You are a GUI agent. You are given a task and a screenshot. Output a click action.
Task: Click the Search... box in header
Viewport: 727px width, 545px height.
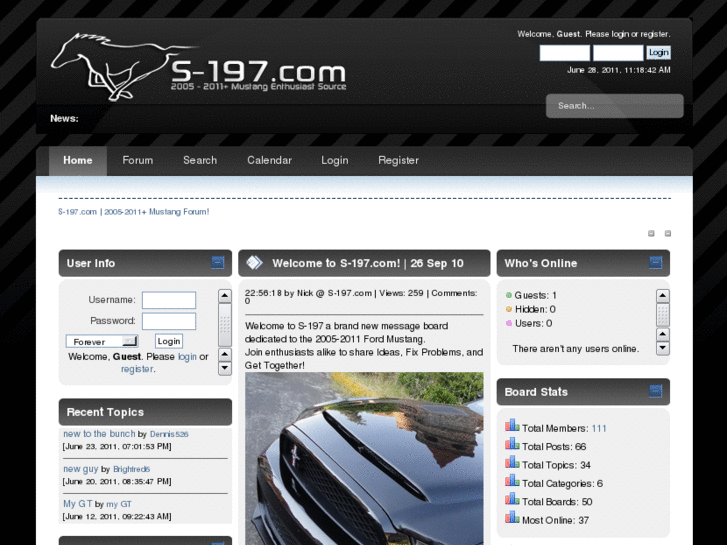(614, 106)
